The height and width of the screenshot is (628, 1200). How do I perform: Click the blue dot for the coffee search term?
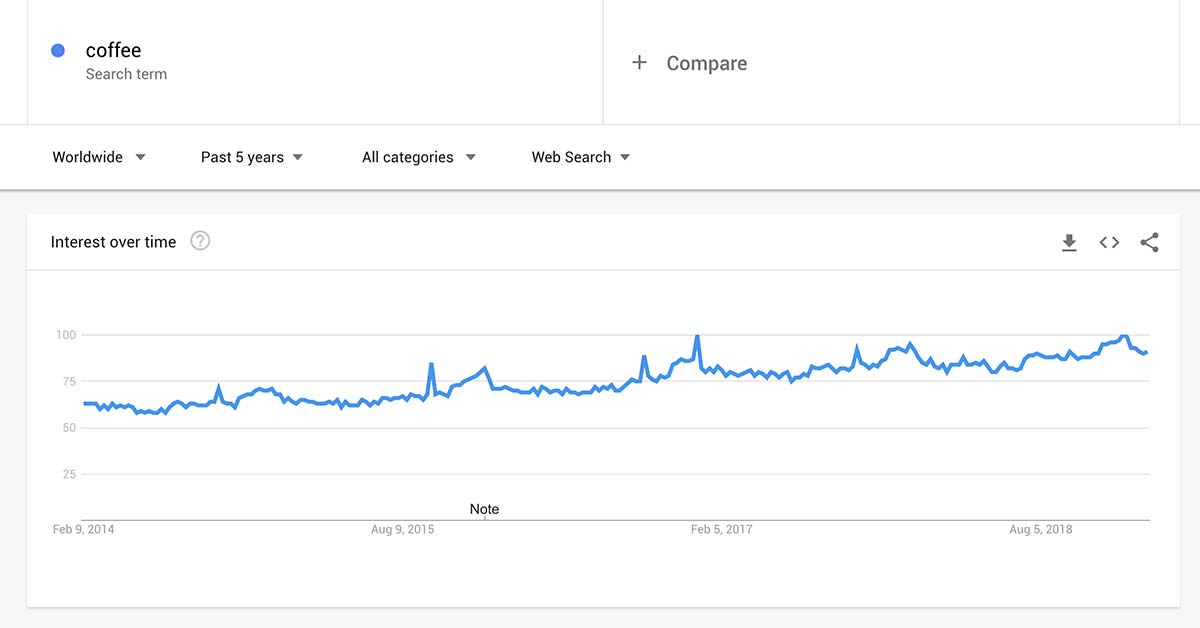[x=57, y=49]
